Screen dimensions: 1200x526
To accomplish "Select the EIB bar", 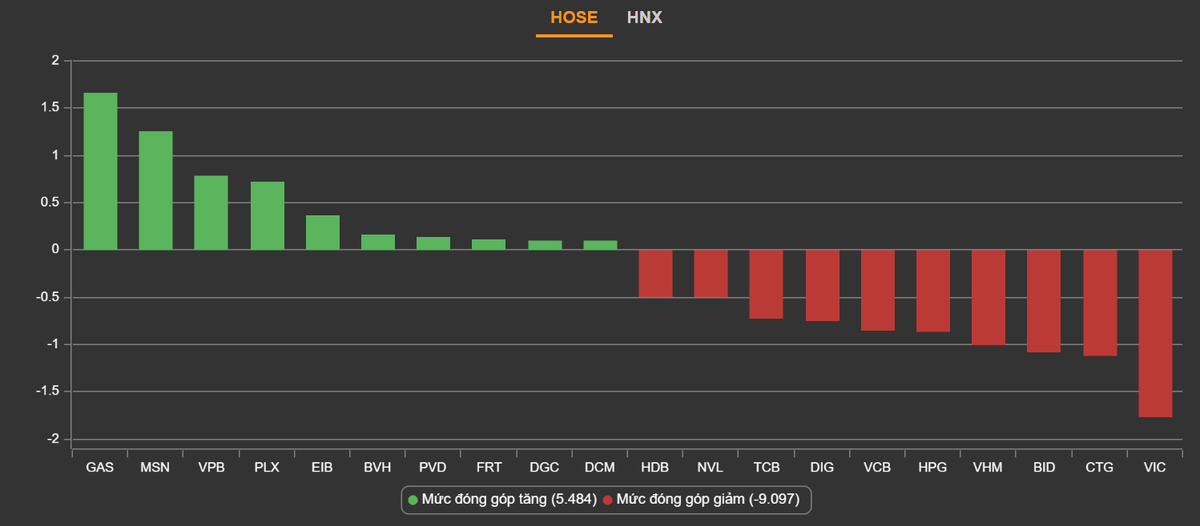I will coord(322,233).
